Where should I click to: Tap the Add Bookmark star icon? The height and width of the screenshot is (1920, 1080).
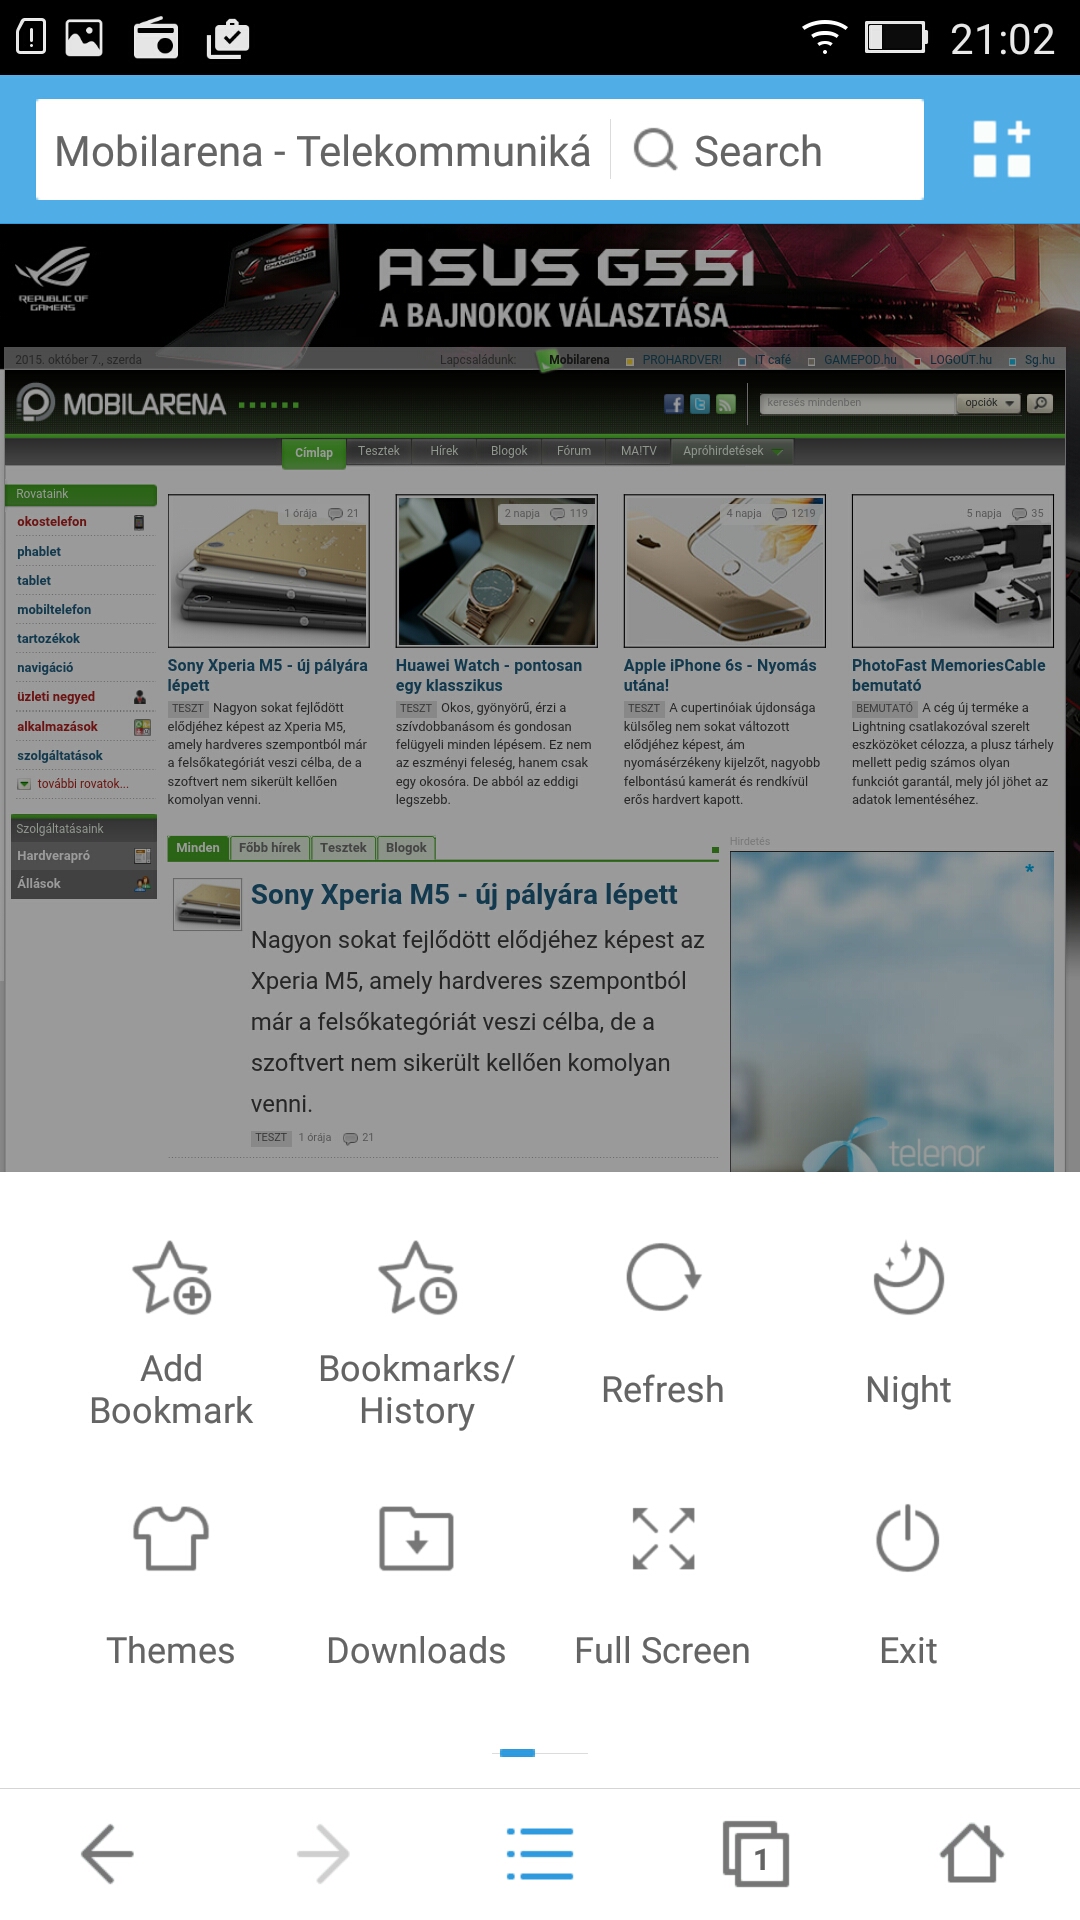tap(171, 1277)
